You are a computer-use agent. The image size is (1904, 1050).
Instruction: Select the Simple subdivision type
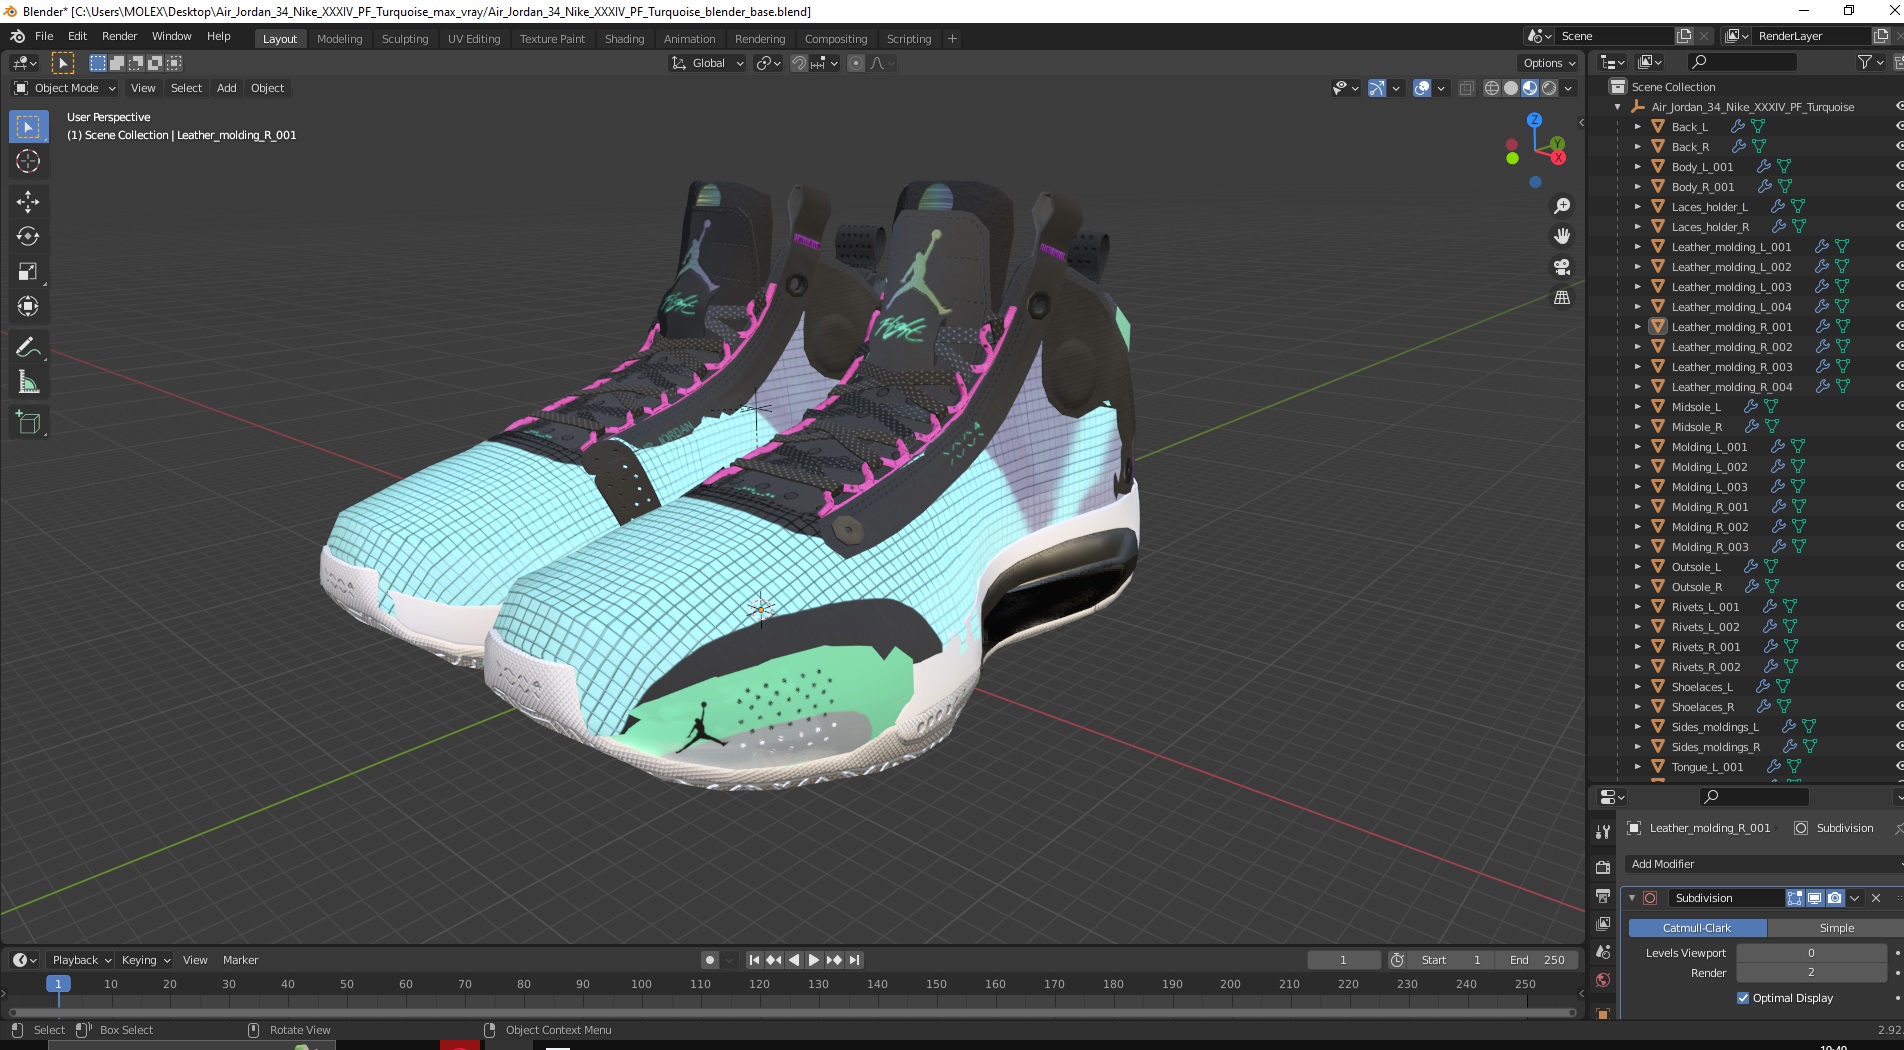point(1835,928)
